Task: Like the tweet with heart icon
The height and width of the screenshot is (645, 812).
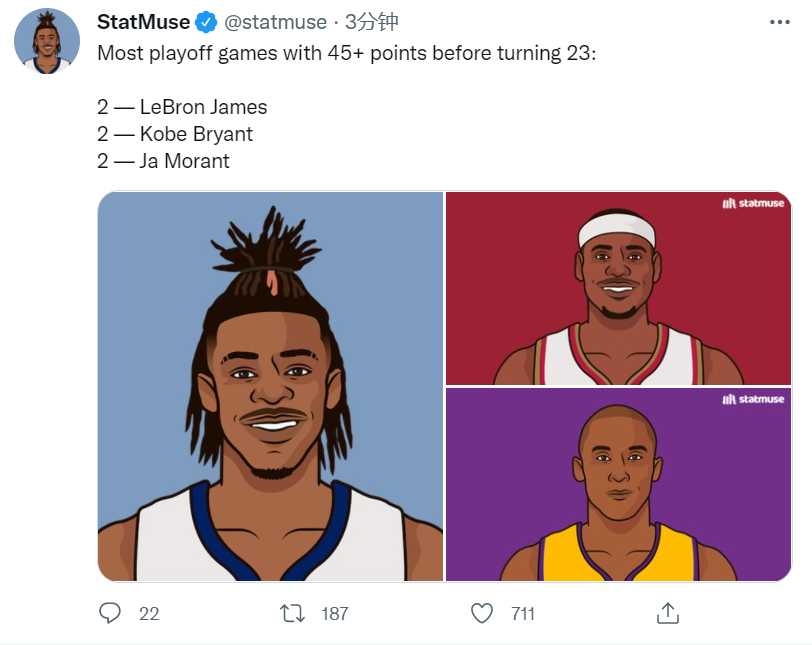Action: pos(482,613)
